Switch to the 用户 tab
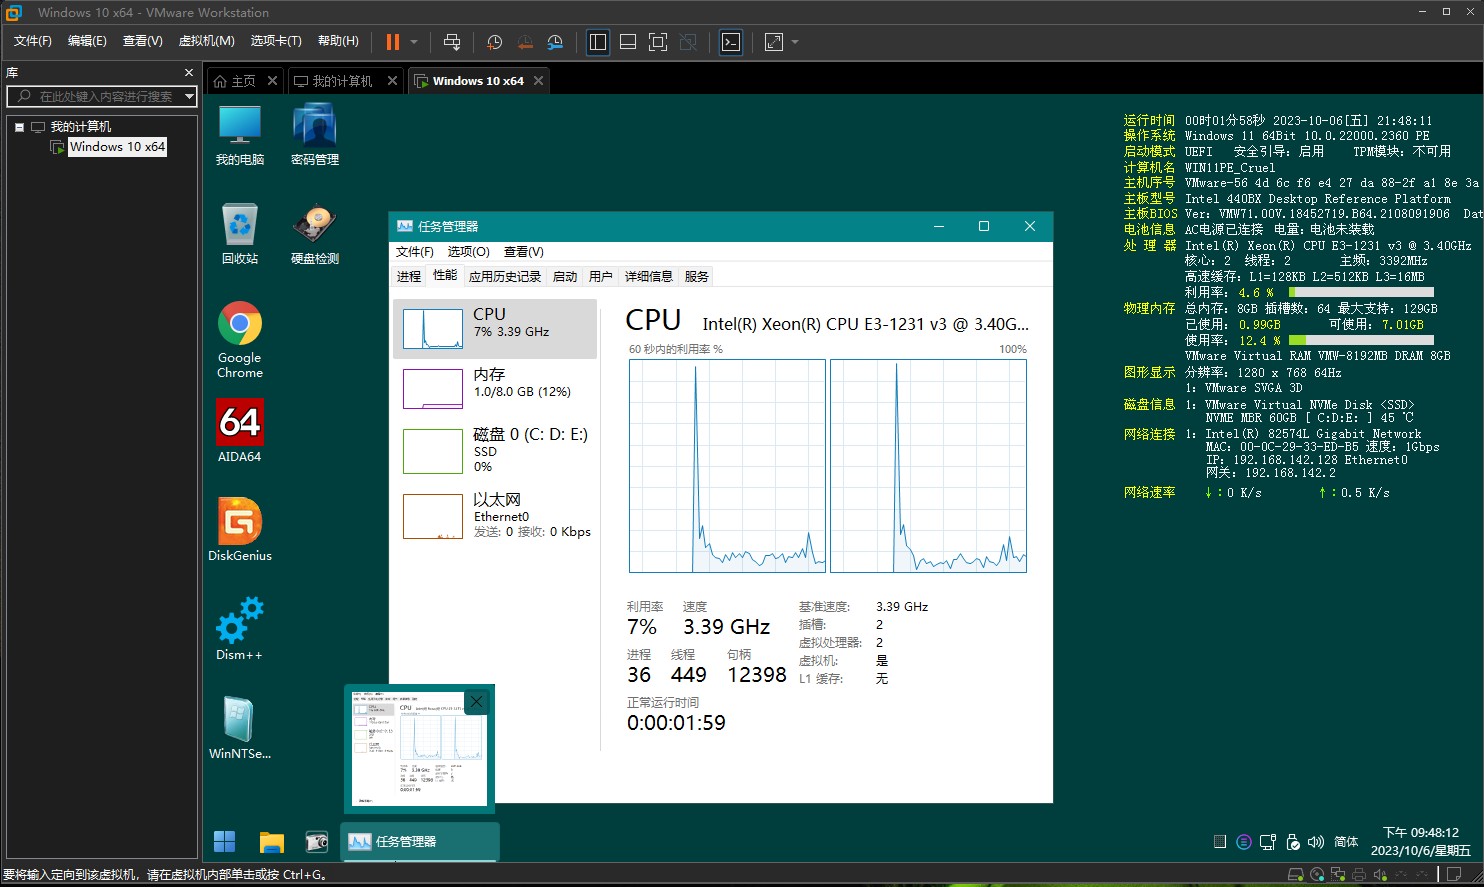1484x887 pixels. pos(601,277)
